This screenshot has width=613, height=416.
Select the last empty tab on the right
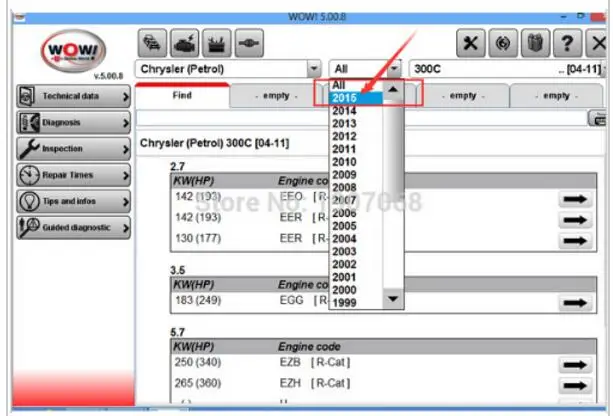pyautogui.click(x=556, y=96)
